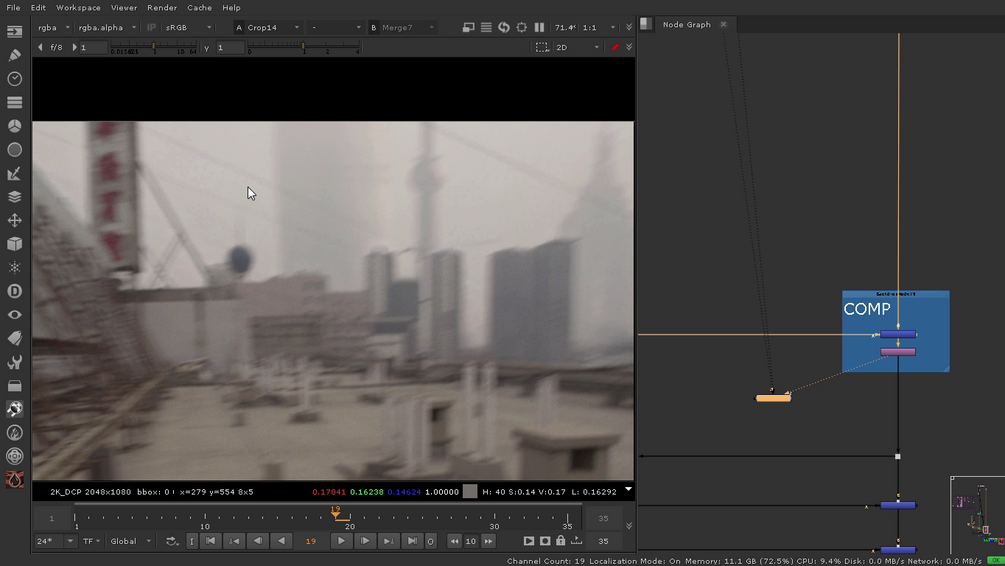The image size is (1005, 566).
Task: Adjust the gamma y slider
Action: coord(303,47)
